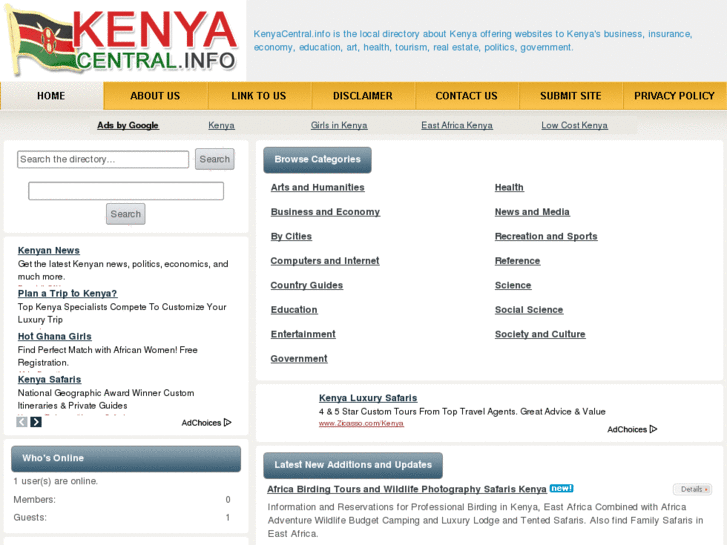Go to previous ad arrow

22,422
